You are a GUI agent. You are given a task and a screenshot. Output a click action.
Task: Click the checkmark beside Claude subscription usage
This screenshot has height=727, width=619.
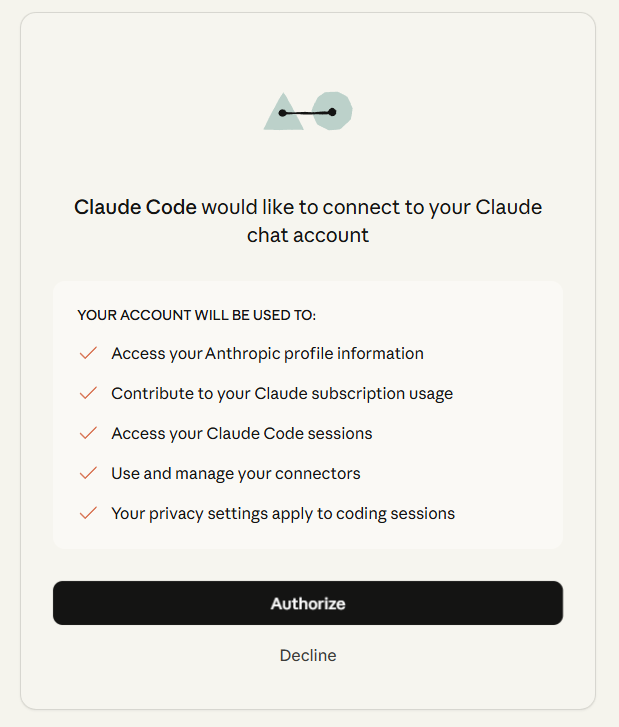coord(88,393)
